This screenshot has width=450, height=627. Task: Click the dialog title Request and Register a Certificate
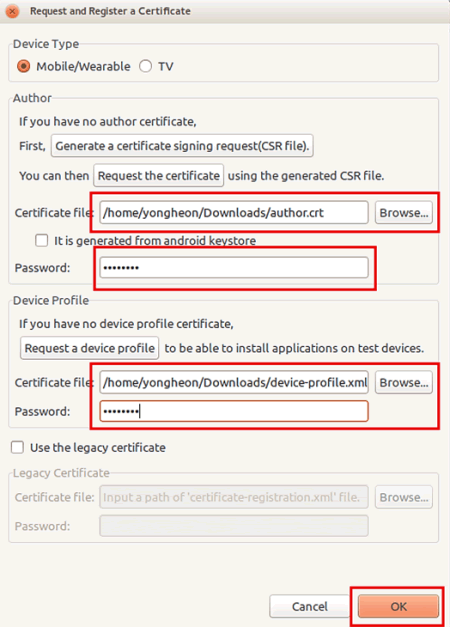coord(110,11)
